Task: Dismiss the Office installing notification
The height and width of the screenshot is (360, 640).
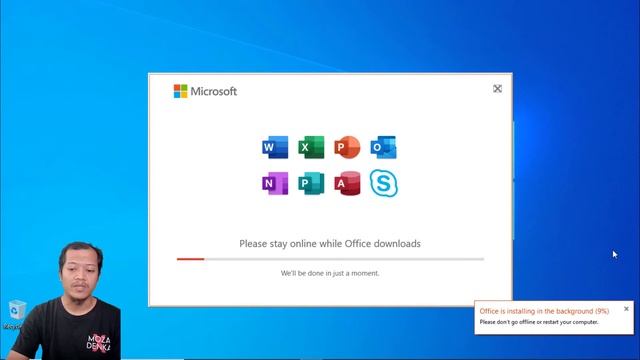Action: coord(626,309)
